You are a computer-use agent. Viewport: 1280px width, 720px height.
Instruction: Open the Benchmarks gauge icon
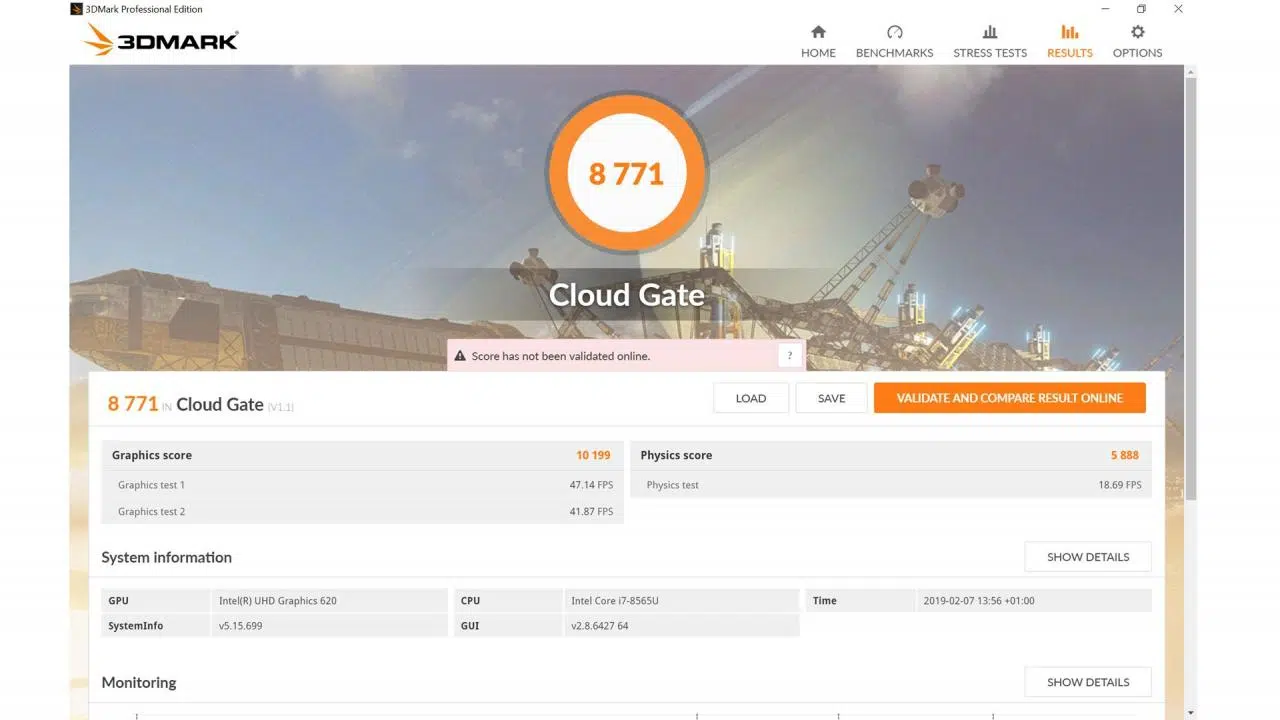click(x=894, y=32)
